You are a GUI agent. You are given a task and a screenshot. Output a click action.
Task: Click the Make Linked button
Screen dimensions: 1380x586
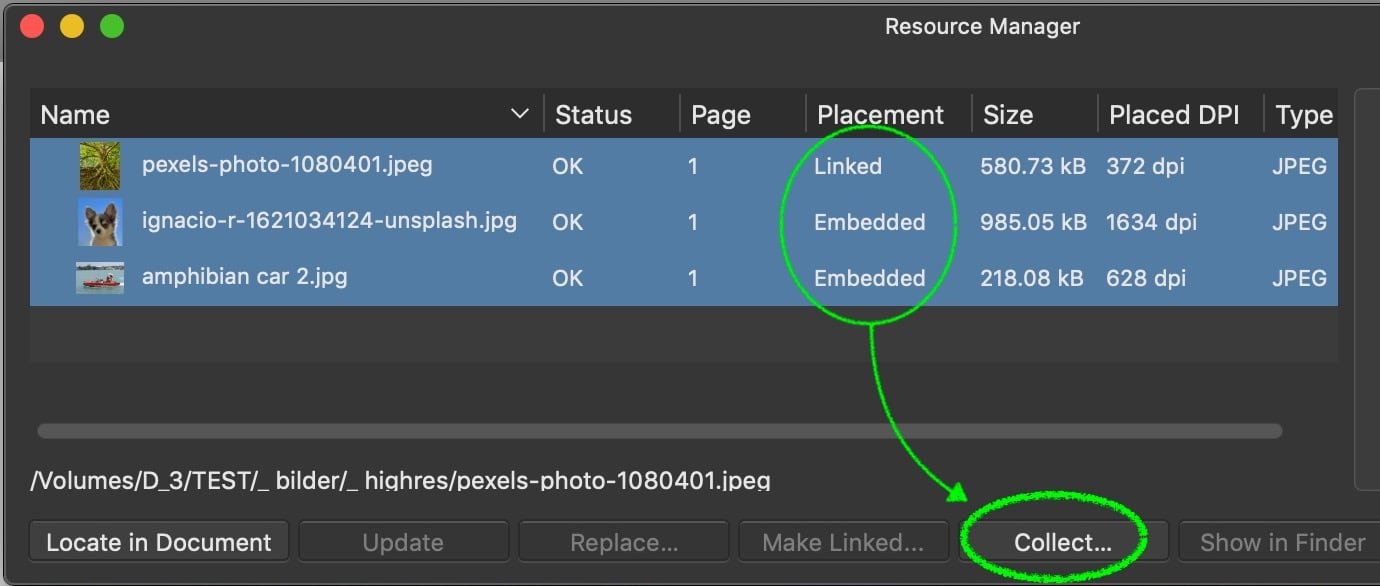(x=843, y=541)
